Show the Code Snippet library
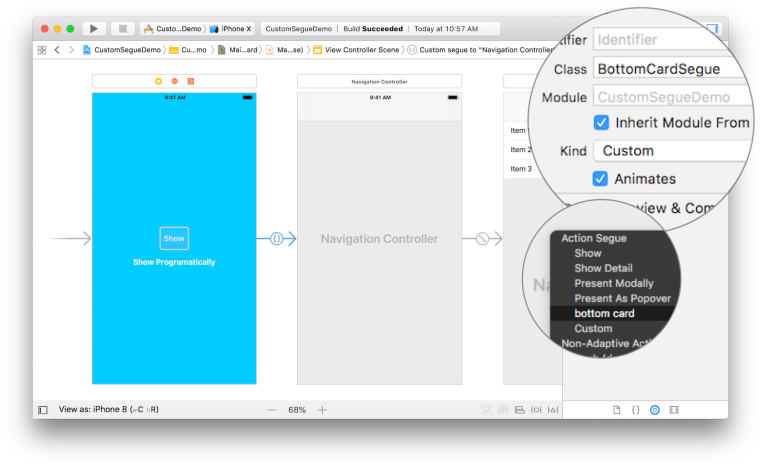 point(635,410)
